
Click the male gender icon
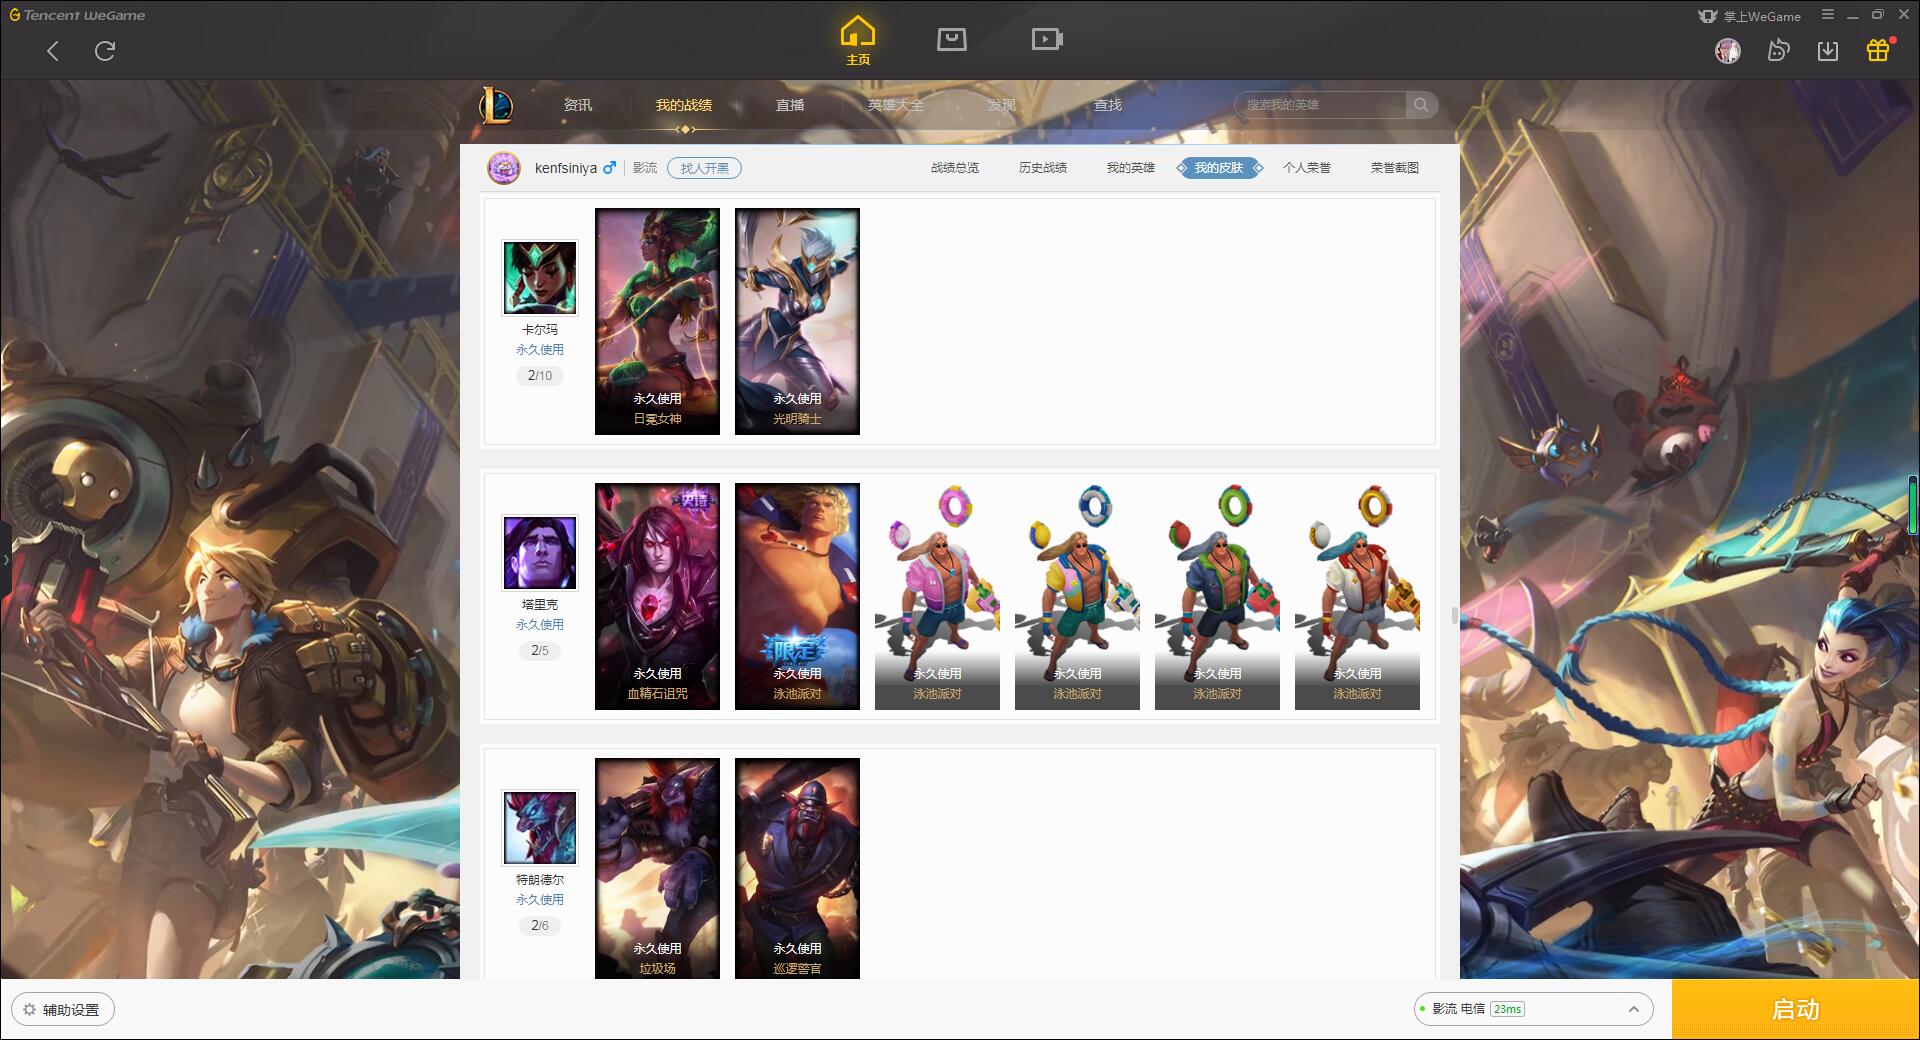point(609,168)
